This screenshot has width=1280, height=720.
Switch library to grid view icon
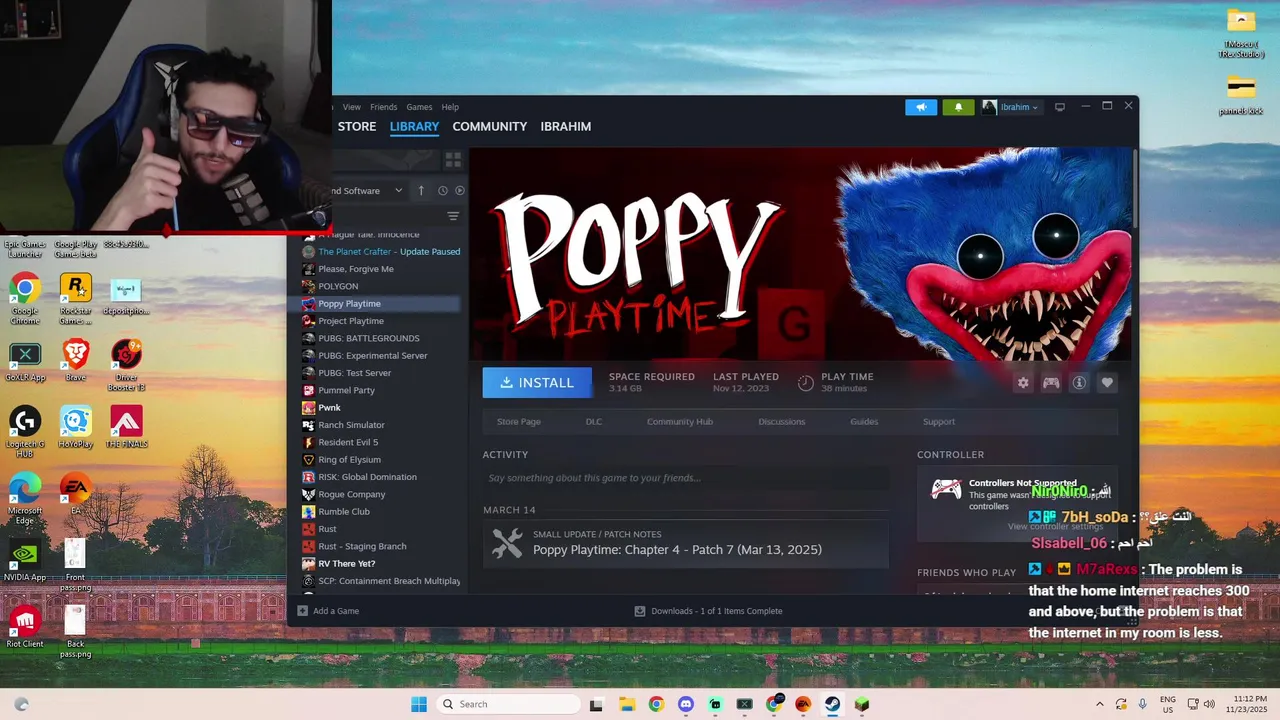pos(453,160)
